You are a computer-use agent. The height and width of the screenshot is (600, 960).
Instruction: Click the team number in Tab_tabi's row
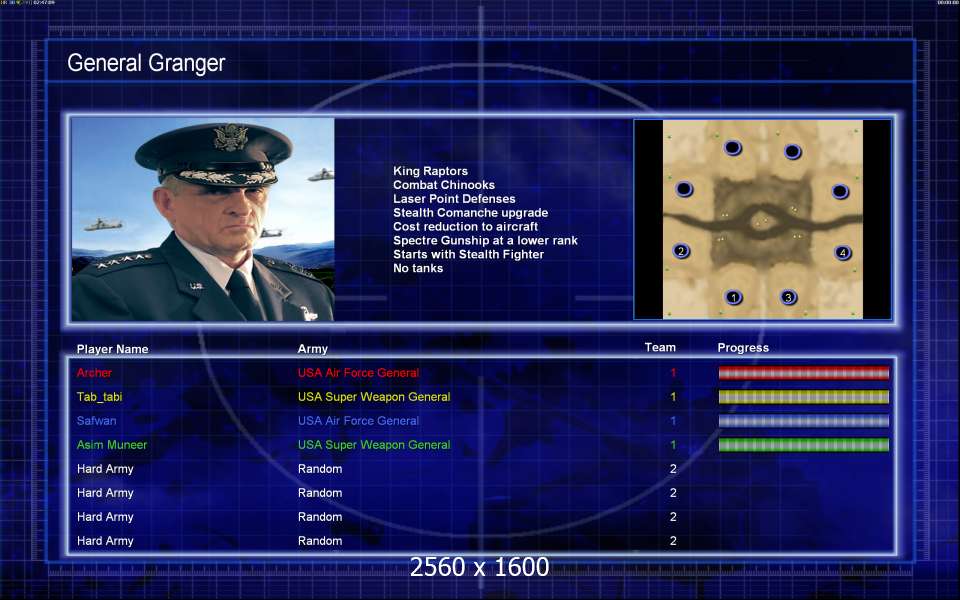(x=673, y=397)
